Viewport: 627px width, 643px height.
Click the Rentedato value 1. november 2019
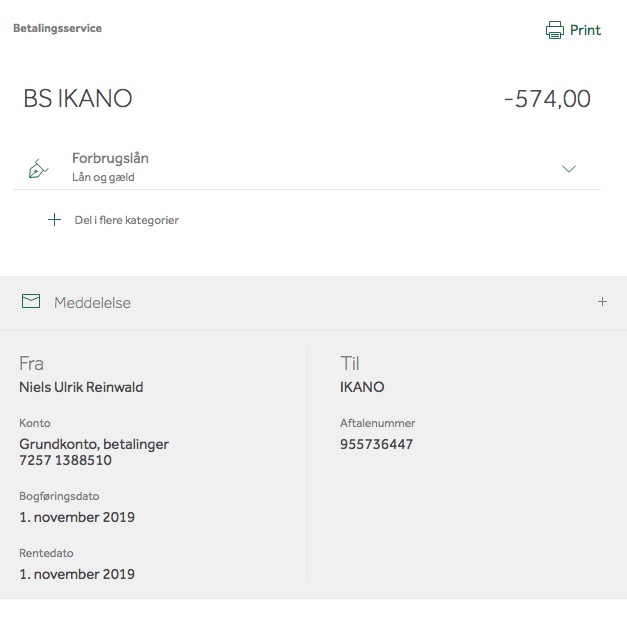click(77, 574)
